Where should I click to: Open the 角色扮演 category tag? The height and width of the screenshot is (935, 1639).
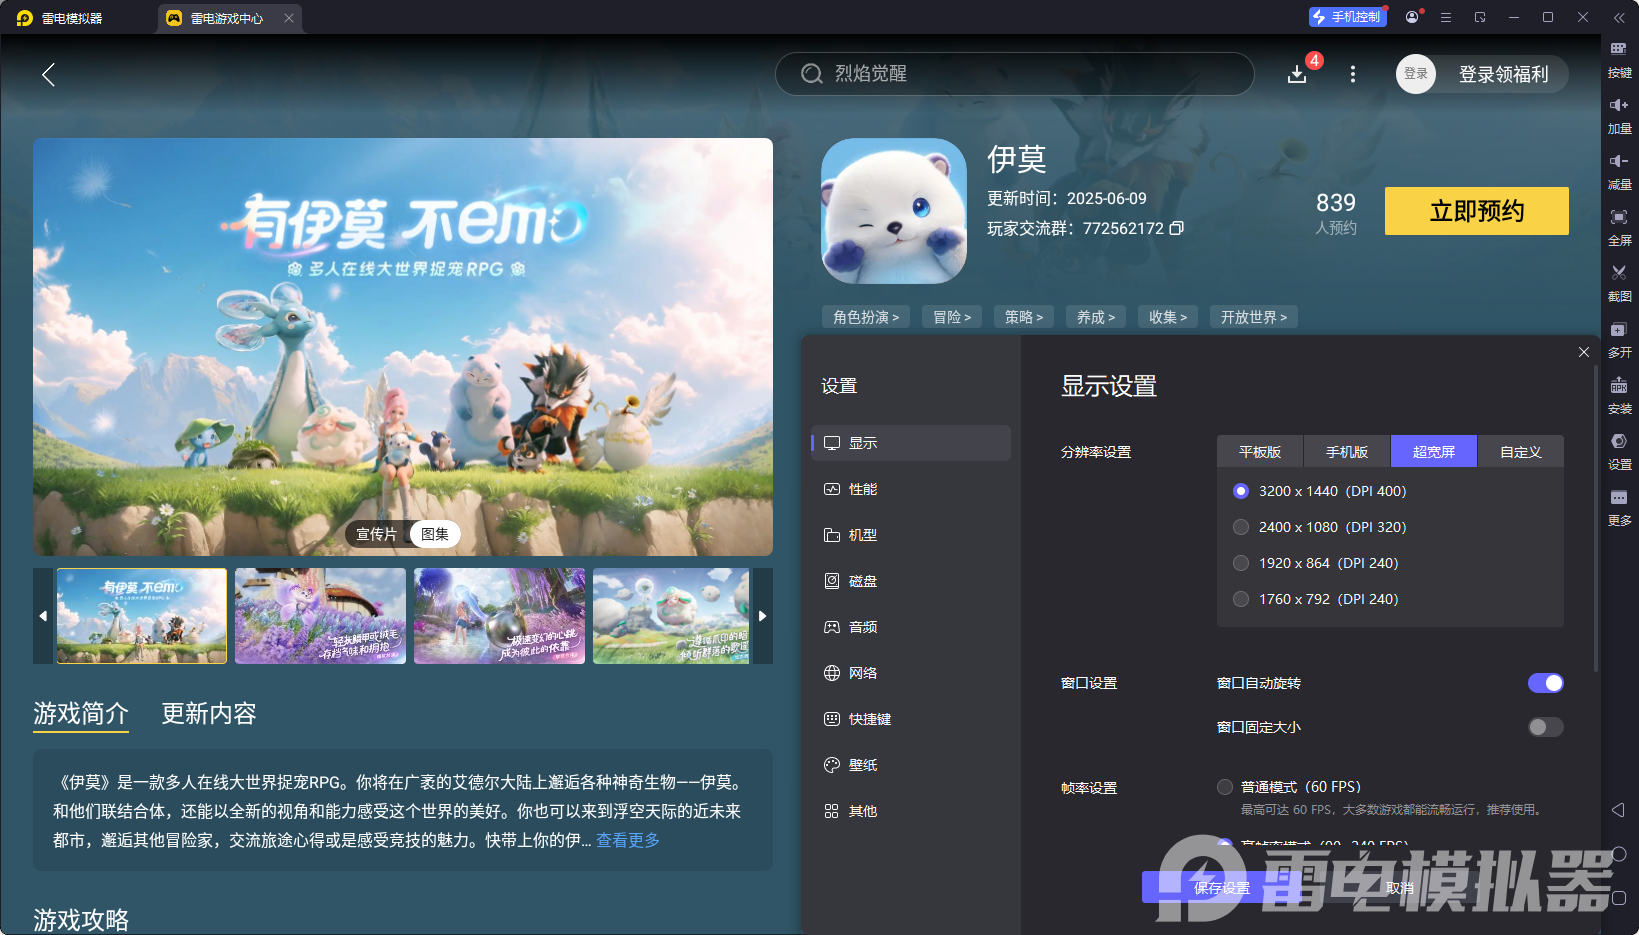(866, 317)
